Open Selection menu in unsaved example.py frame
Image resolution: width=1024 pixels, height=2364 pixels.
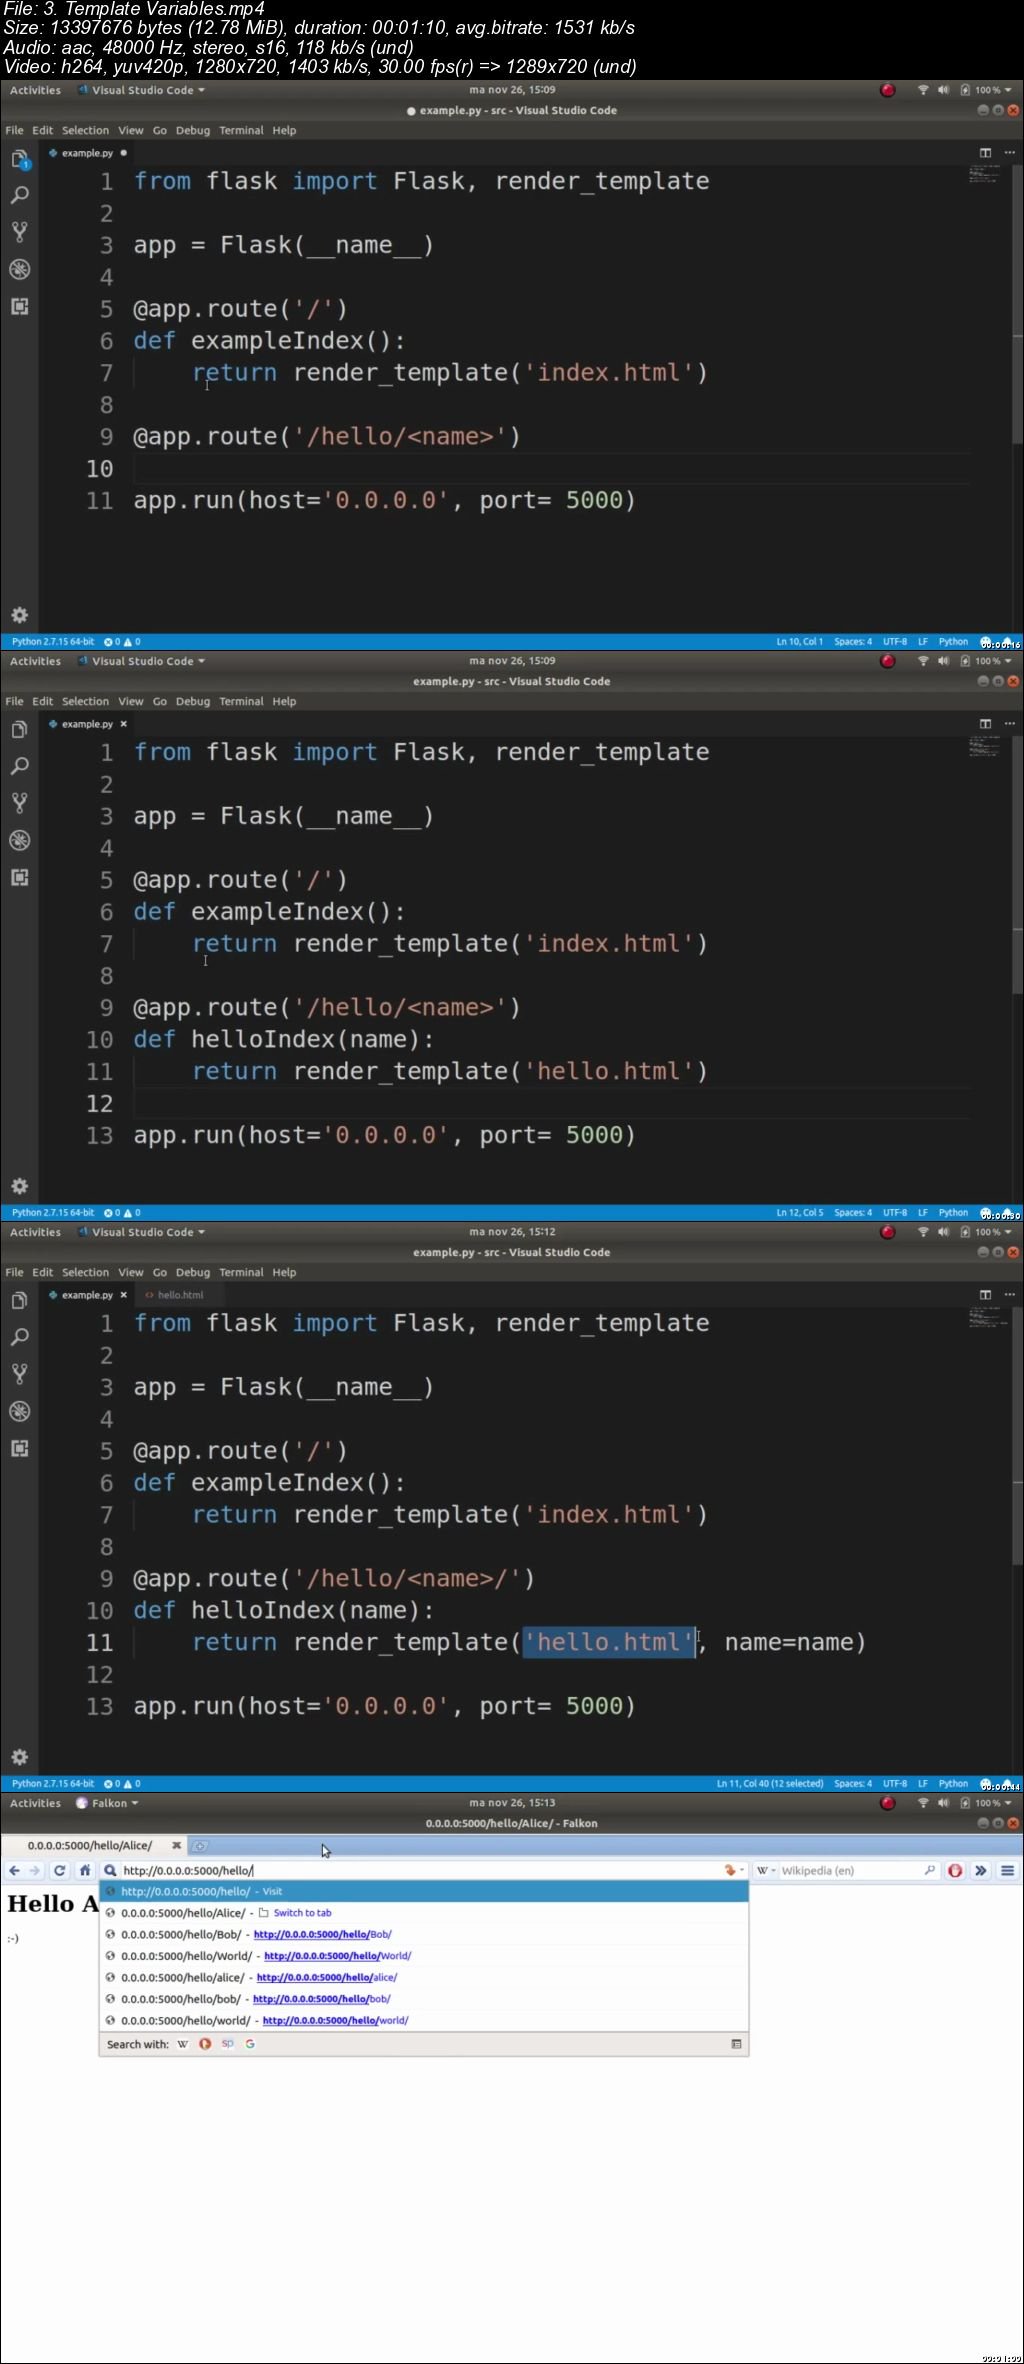click(85, 130)
